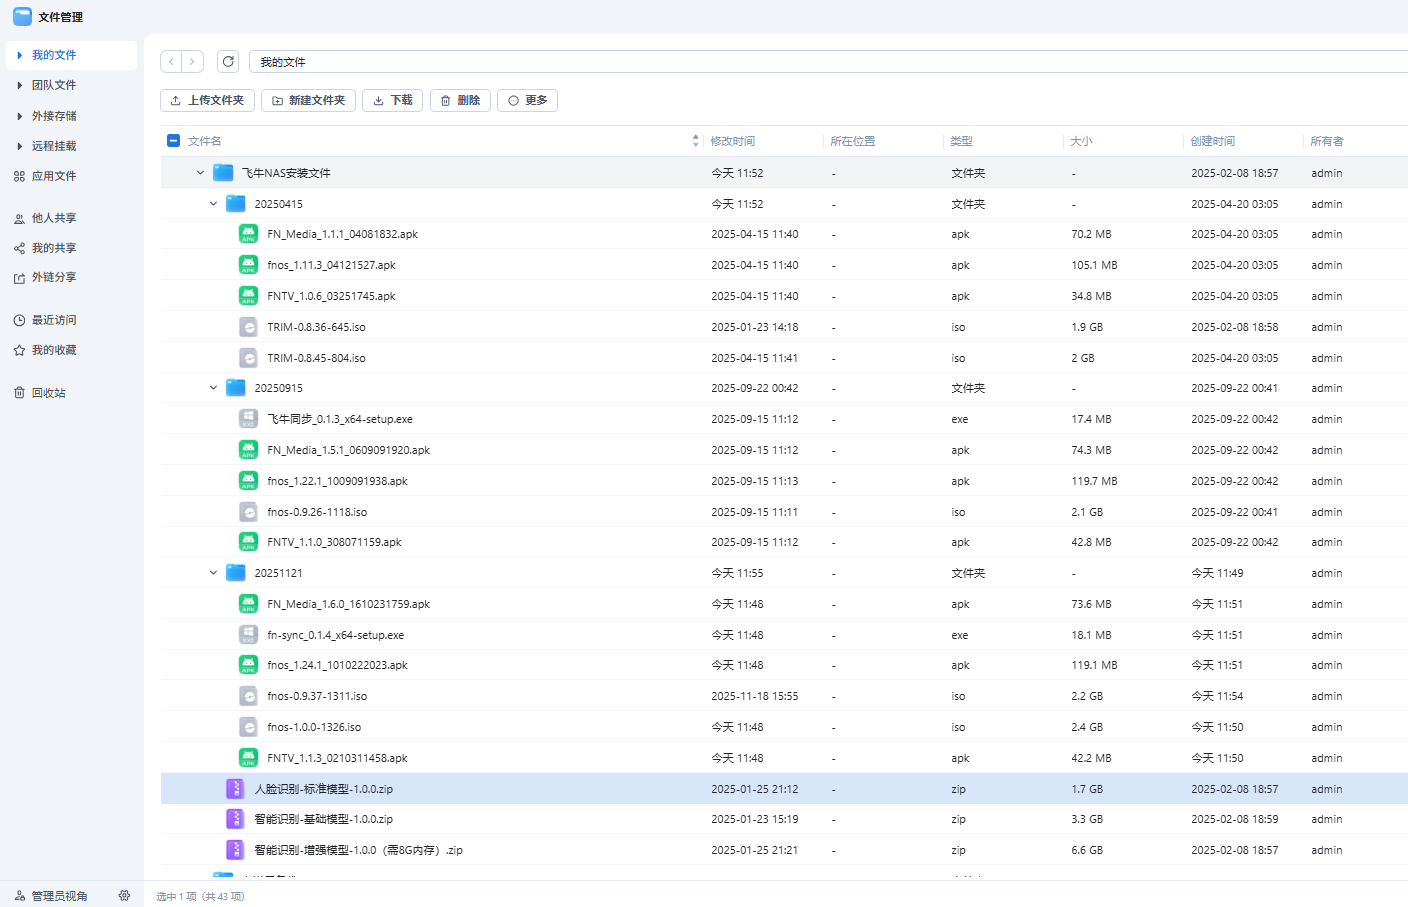Click the 新建文件夹 button
Screen dimensions: 1408x907
point(308,101)
